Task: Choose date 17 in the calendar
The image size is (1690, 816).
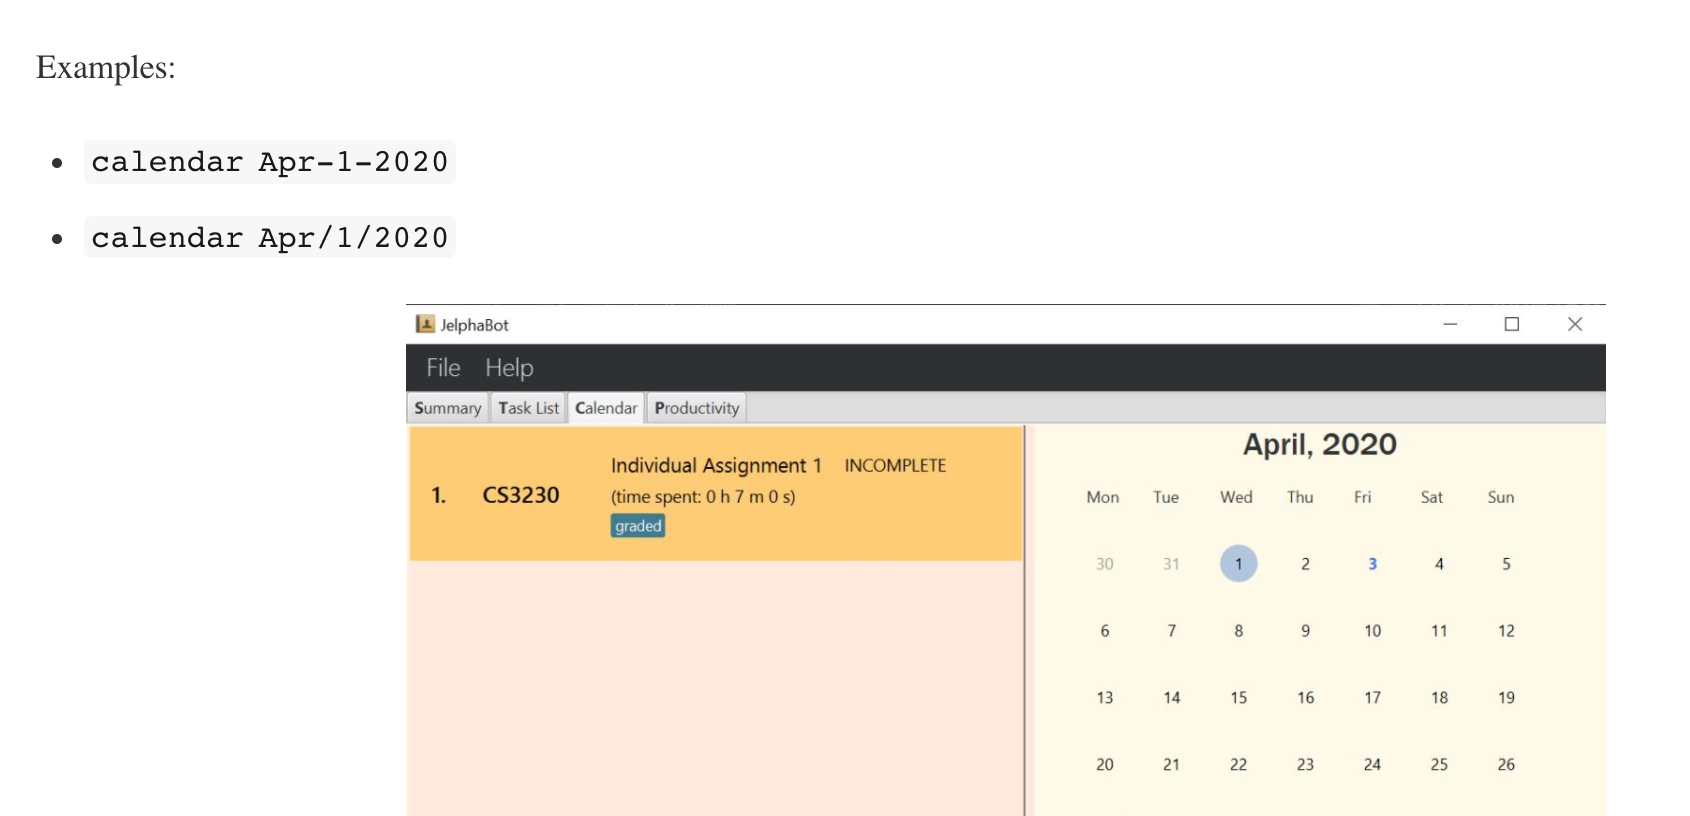Action: [x=1372, y=698]
